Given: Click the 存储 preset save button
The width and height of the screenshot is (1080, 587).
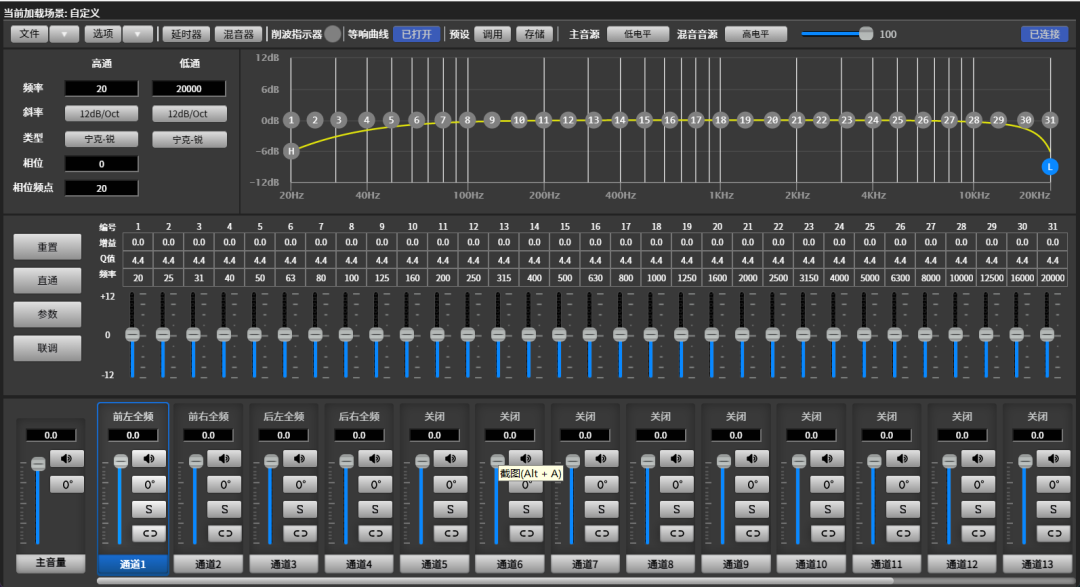Looking at the screenshot, I should click(534, 34).
